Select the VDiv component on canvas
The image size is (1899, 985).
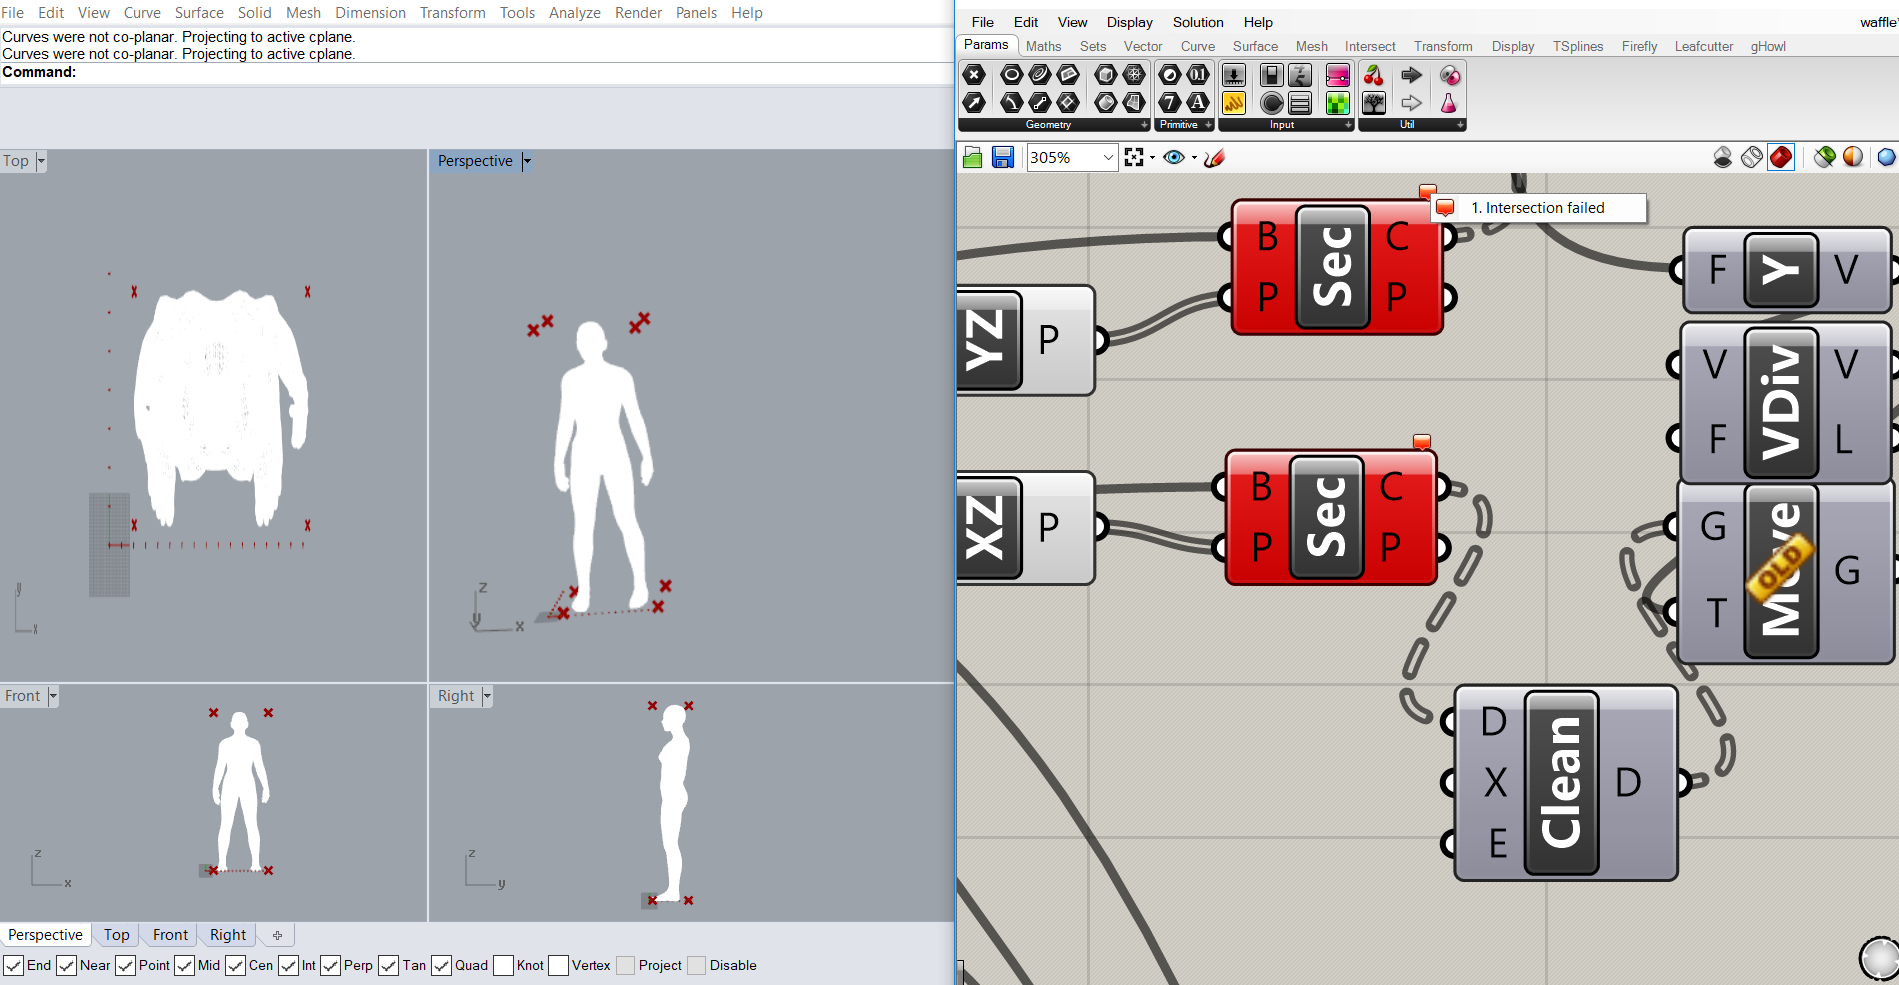1784,401
